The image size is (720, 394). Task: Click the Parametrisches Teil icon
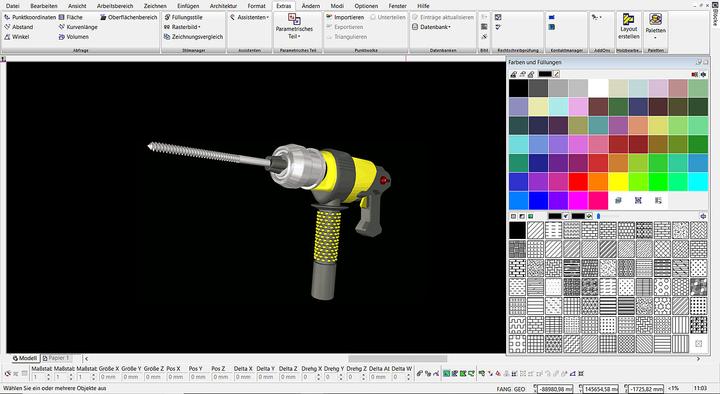pyautogui.click(x=294, y=20)
